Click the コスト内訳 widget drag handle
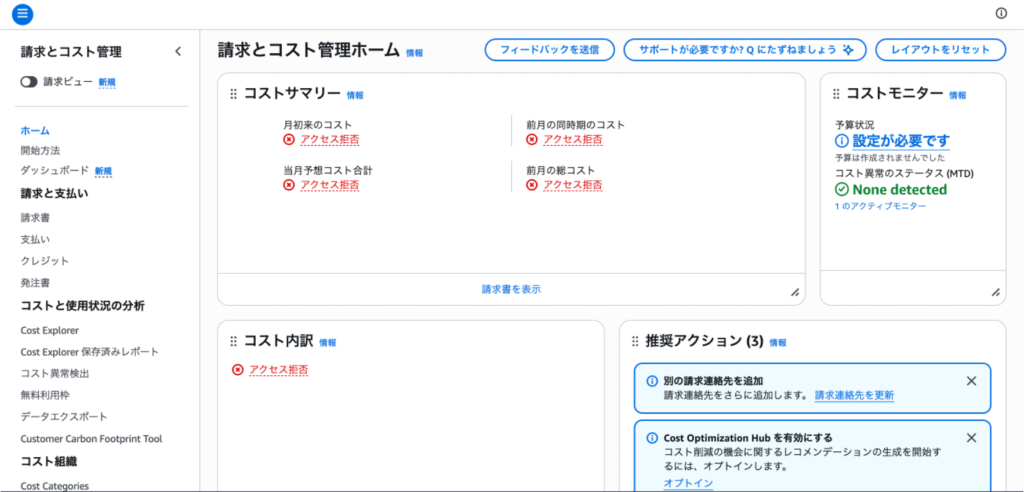Screen dimensions: 1024x492 [233, 342]
